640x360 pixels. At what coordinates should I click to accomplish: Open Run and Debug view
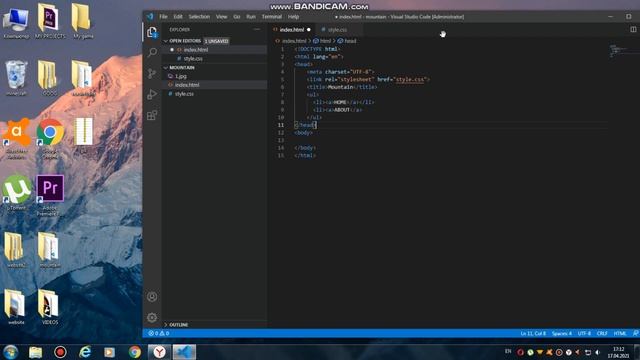pos(152,94)
